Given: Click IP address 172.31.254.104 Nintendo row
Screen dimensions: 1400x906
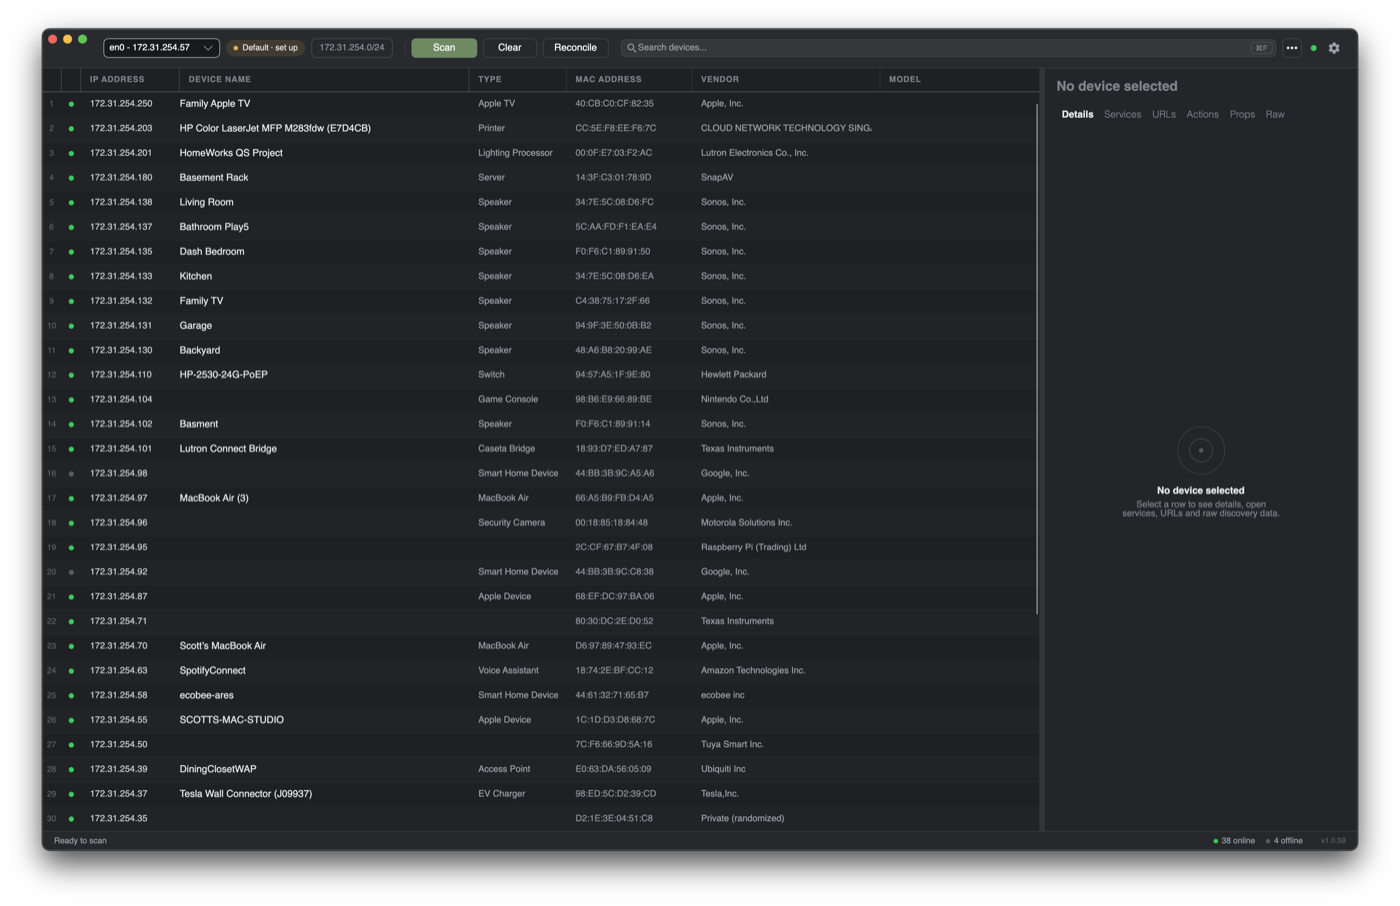Looking at the screenshot, I should 121,399.
